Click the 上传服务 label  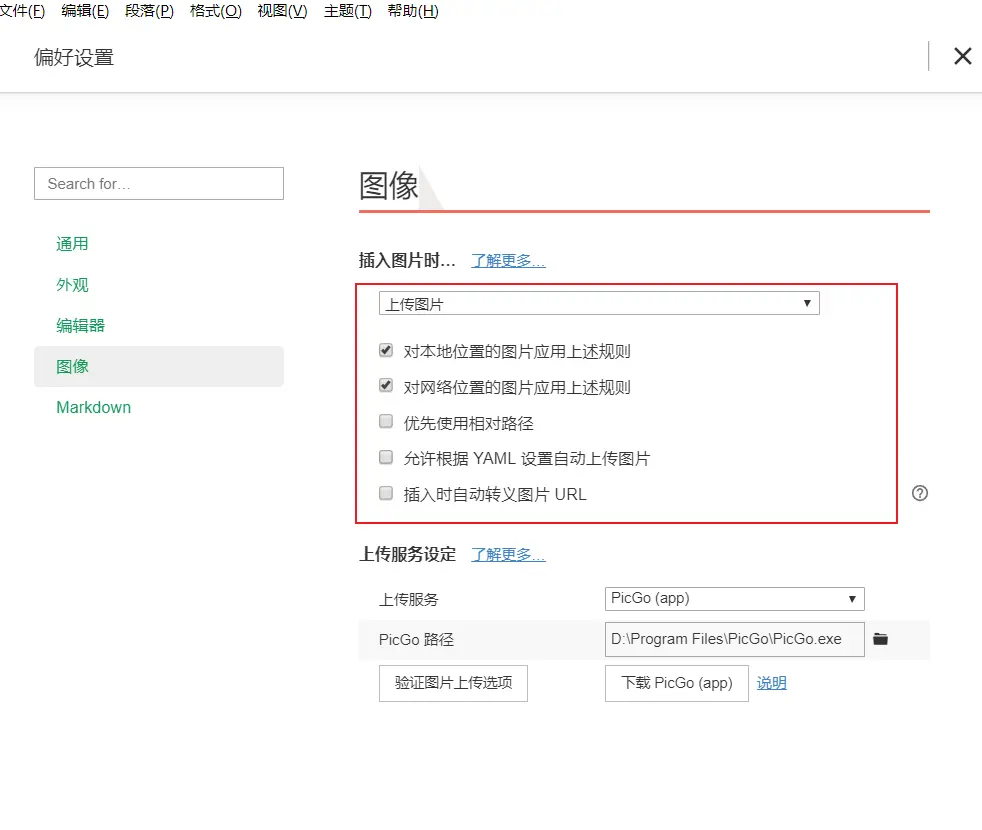pyautogui.click(x=408, y=599)
